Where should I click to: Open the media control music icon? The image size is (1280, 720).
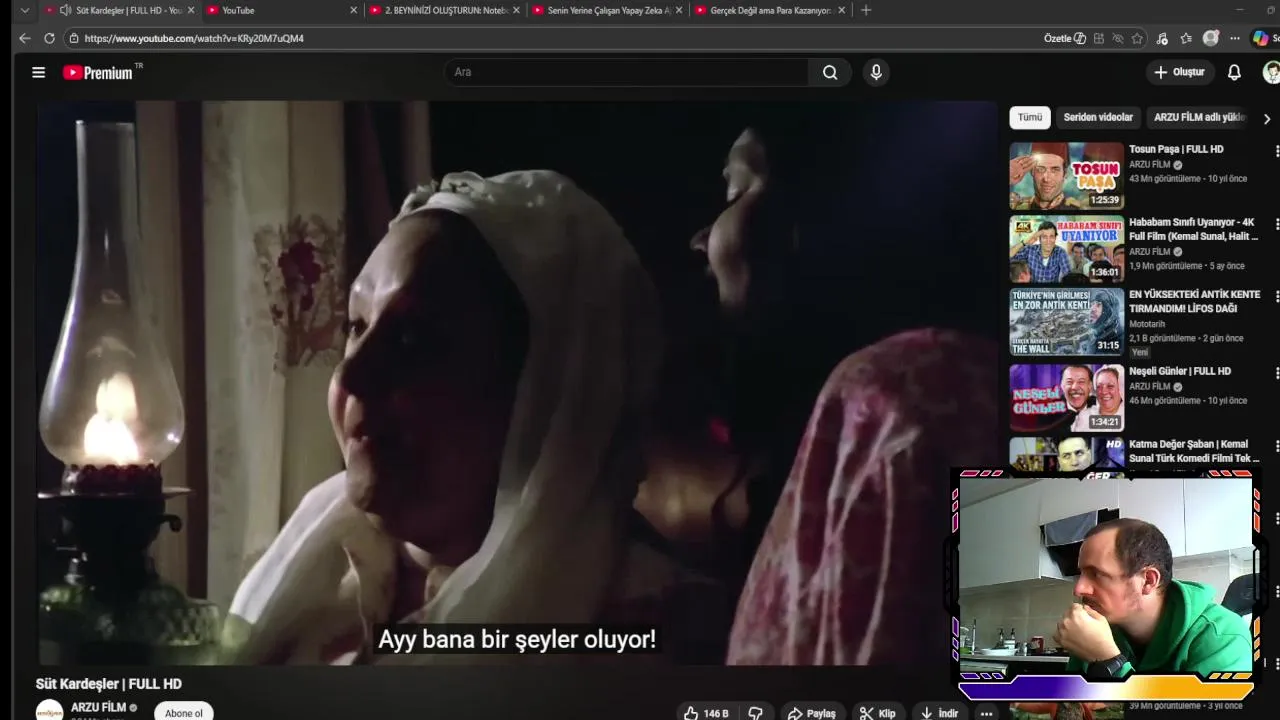click(x=1162, y=38)
